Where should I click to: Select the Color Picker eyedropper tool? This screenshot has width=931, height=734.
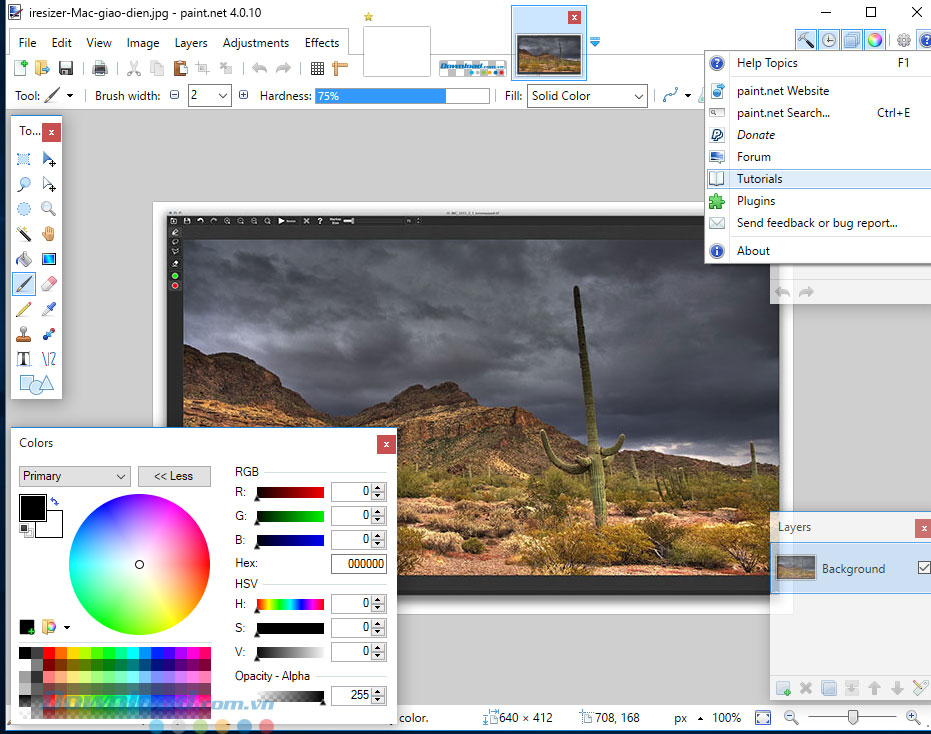coord(49,309)
